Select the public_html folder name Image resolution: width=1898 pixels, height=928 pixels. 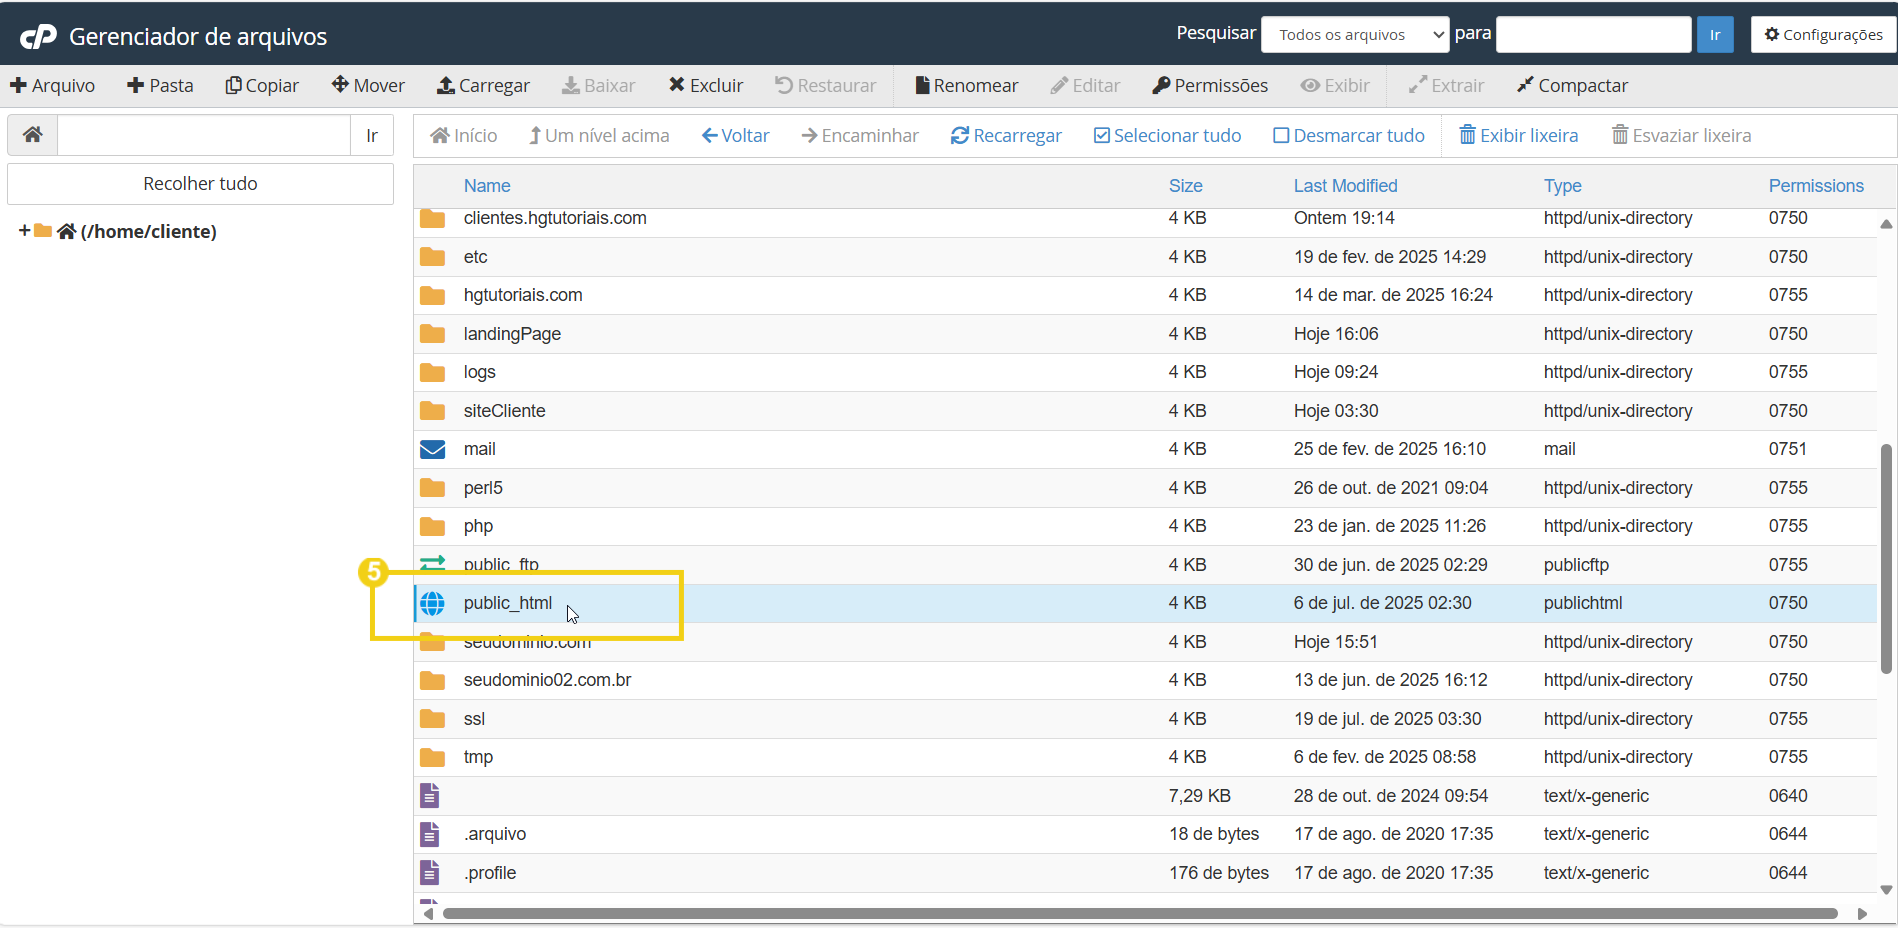click(508, 603)
